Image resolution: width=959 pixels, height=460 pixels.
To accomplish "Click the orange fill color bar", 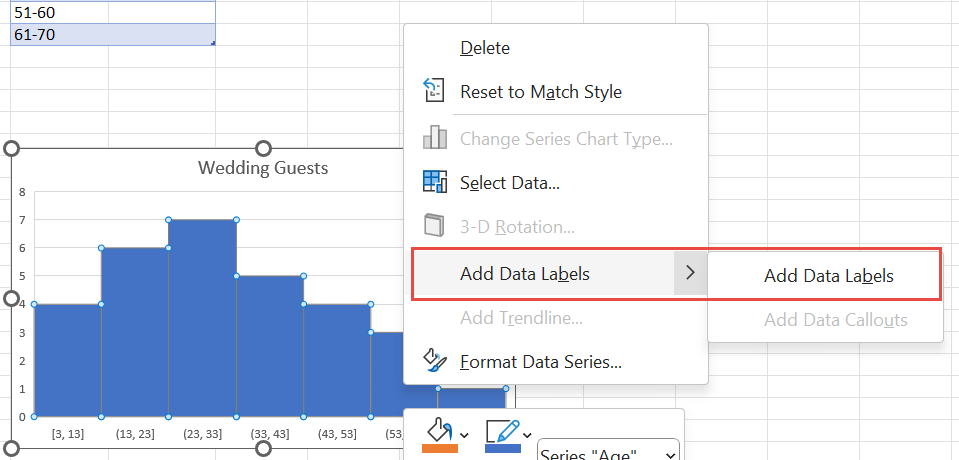I will point(440,448).
